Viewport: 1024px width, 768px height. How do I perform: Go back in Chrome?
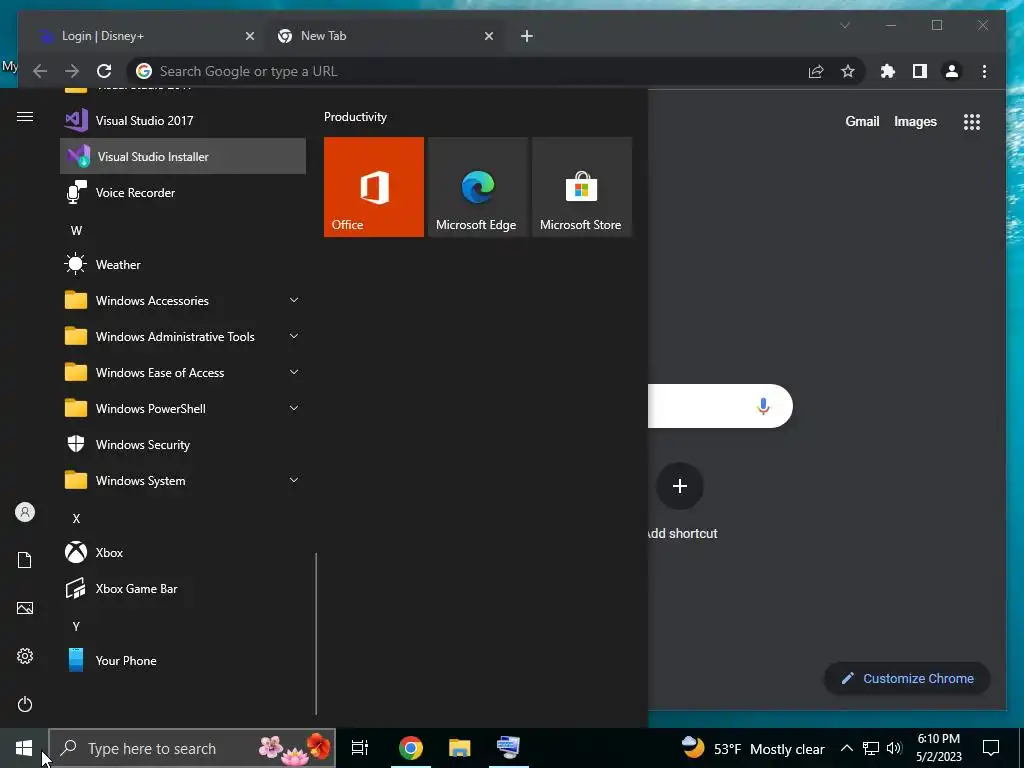point(40,71)
